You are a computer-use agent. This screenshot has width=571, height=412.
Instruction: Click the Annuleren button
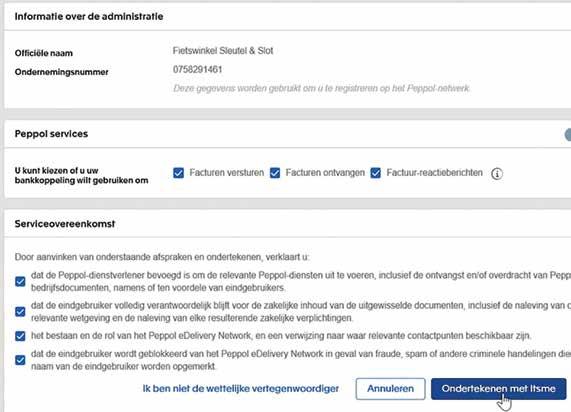[390, 389]
